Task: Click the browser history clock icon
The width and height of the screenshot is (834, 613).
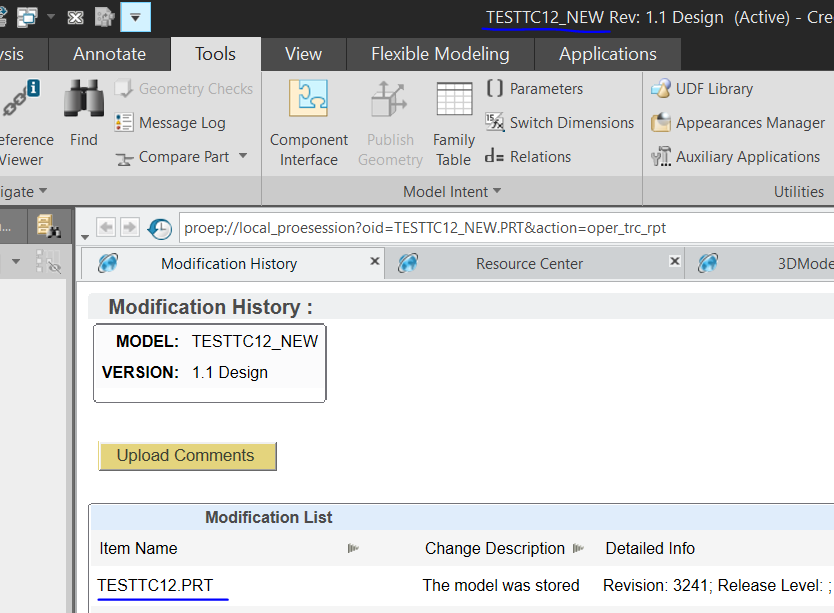Action: [159, 229]
